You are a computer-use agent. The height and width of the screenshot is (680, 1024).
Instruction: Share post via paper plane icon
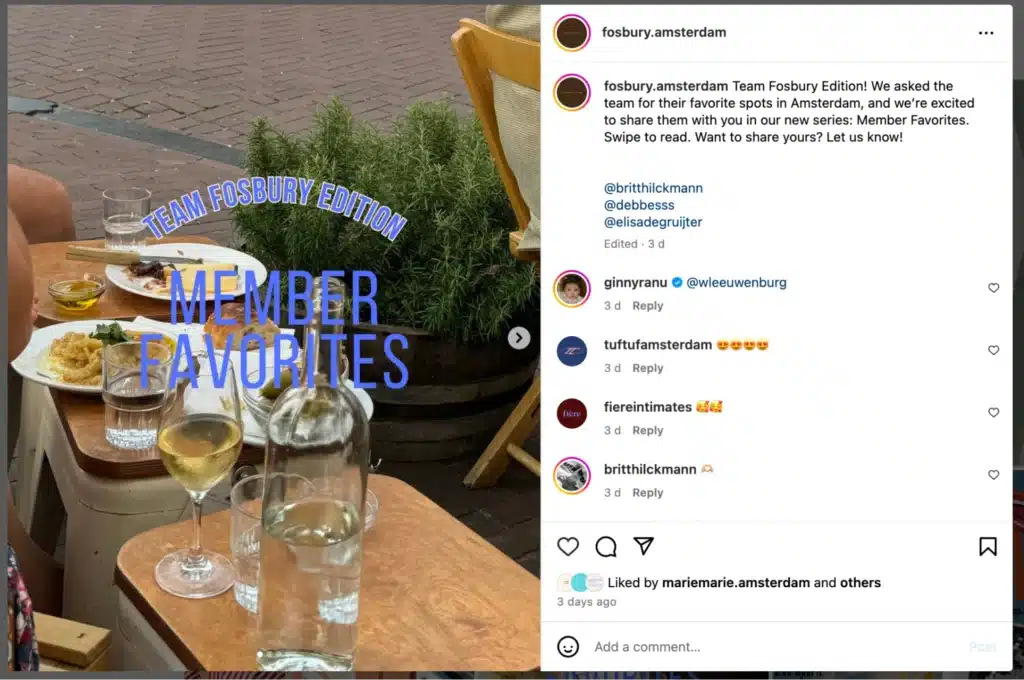643,545
